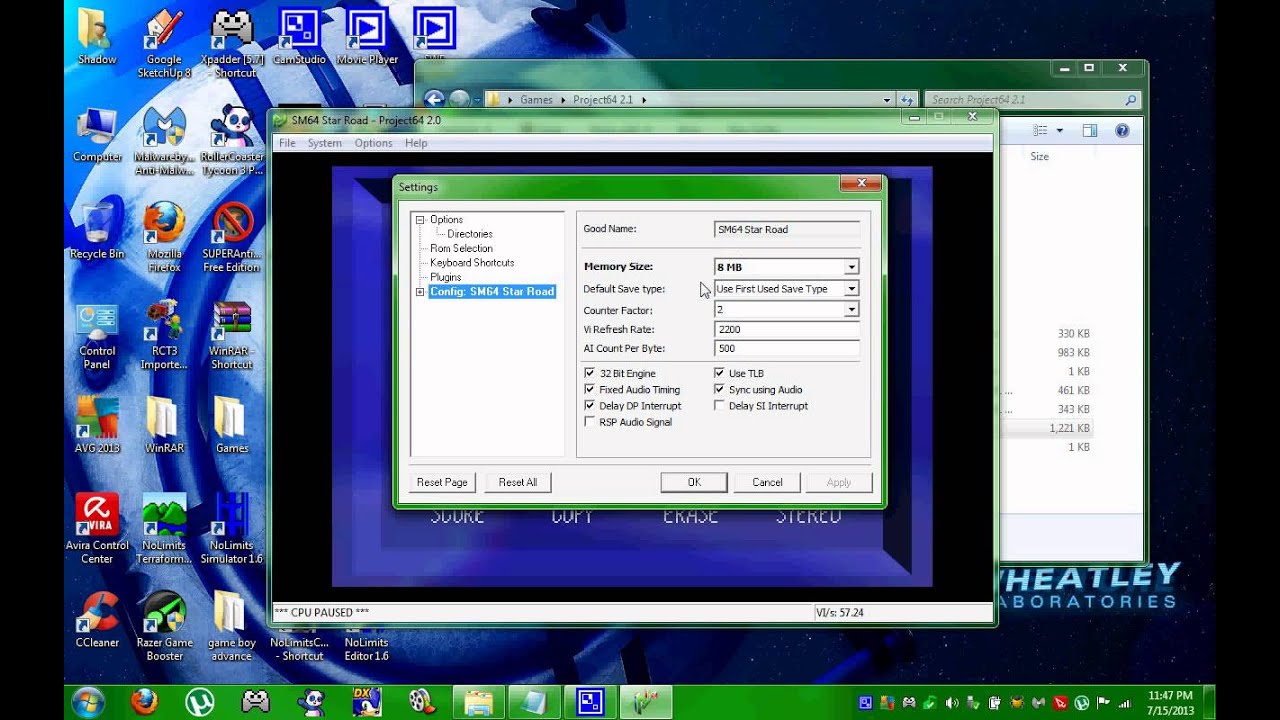The image size is (1280, 720).
Task: Click the Reset All button
Action: [518, 482]
